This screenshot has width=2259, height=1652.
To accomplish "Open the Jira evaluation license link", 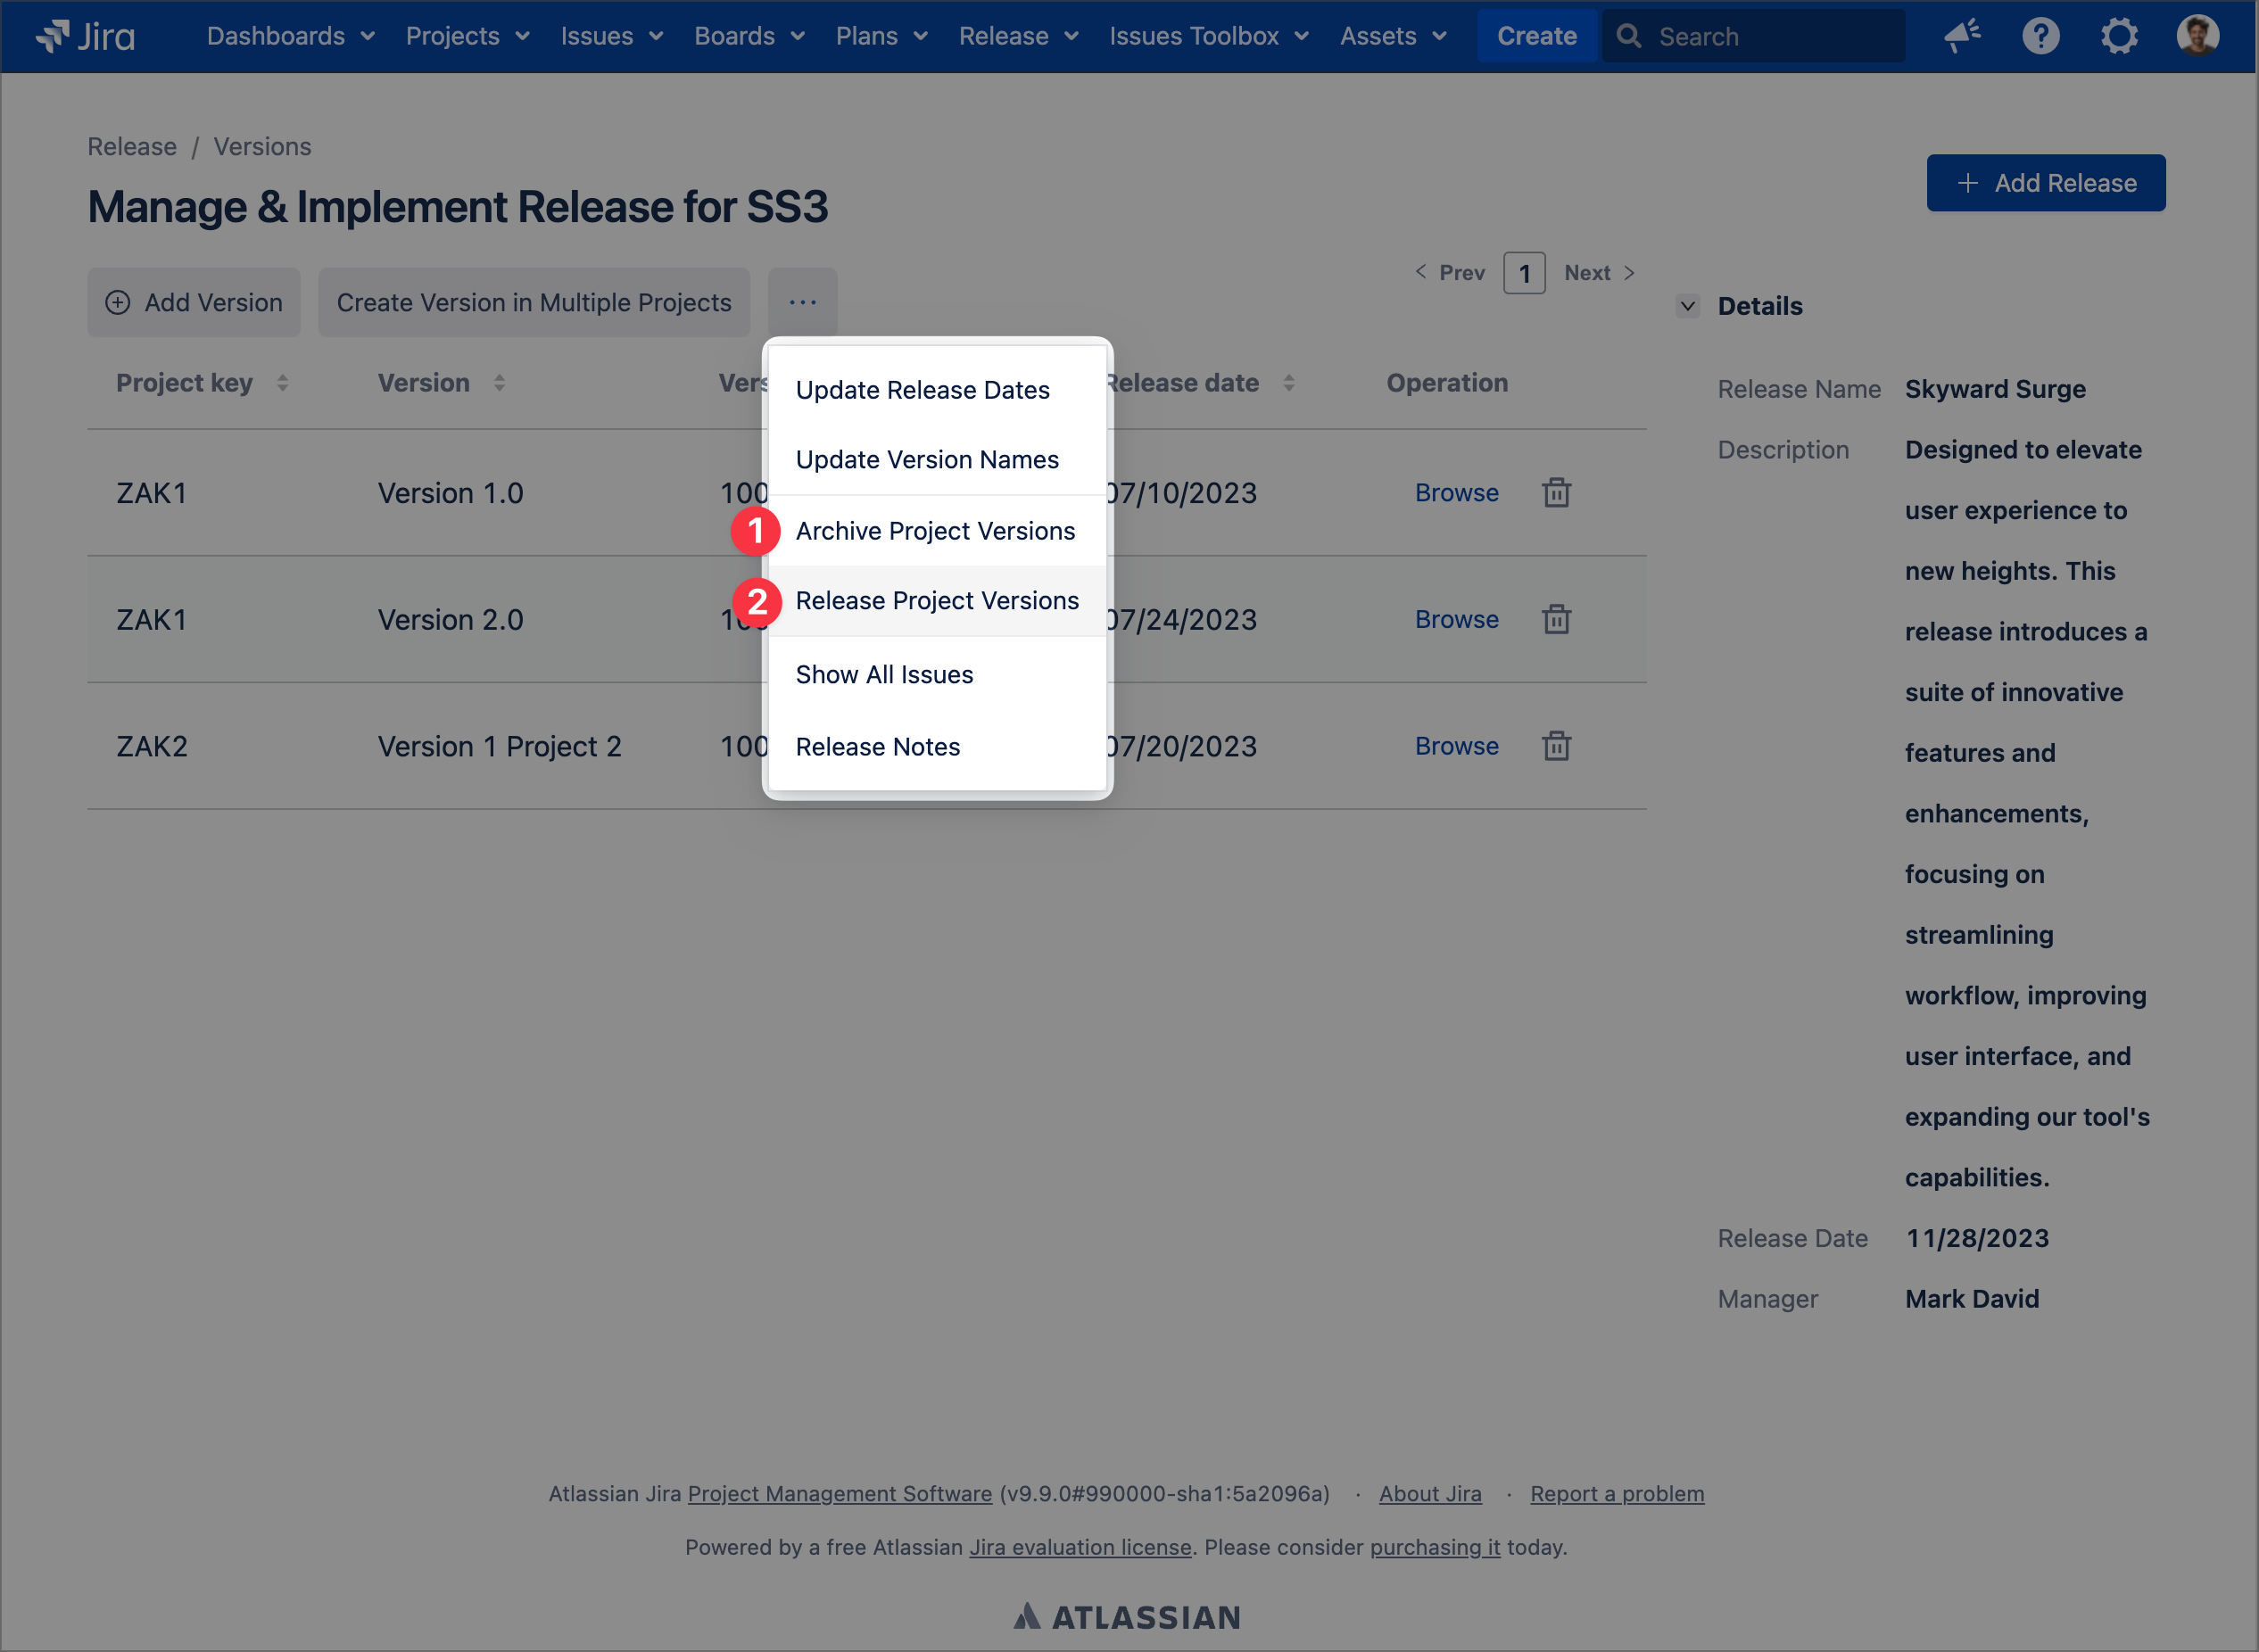I will (x=1080, y=1547).
